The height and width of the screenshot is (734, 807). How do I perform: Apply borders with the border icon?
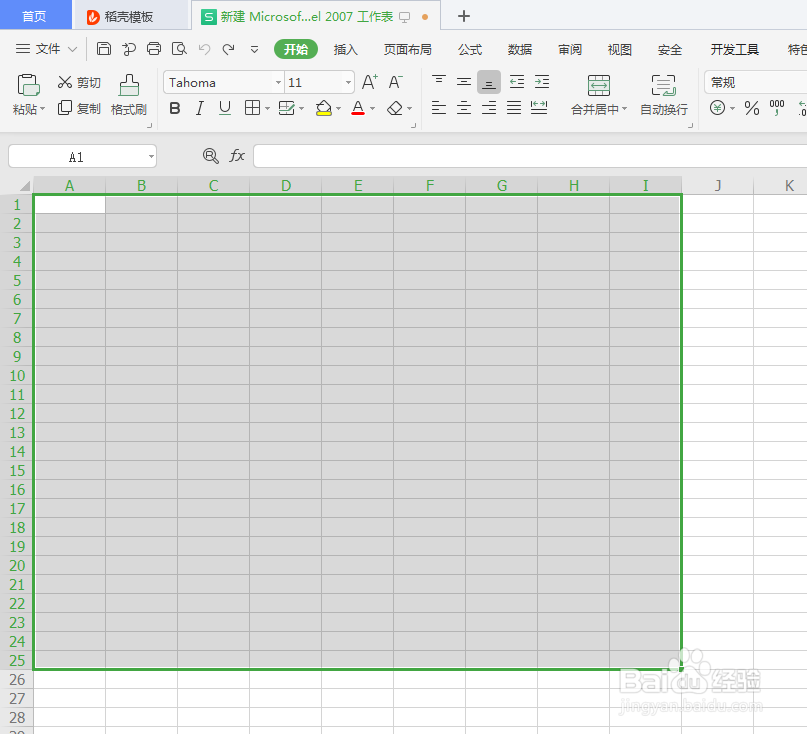click(252, 108)
